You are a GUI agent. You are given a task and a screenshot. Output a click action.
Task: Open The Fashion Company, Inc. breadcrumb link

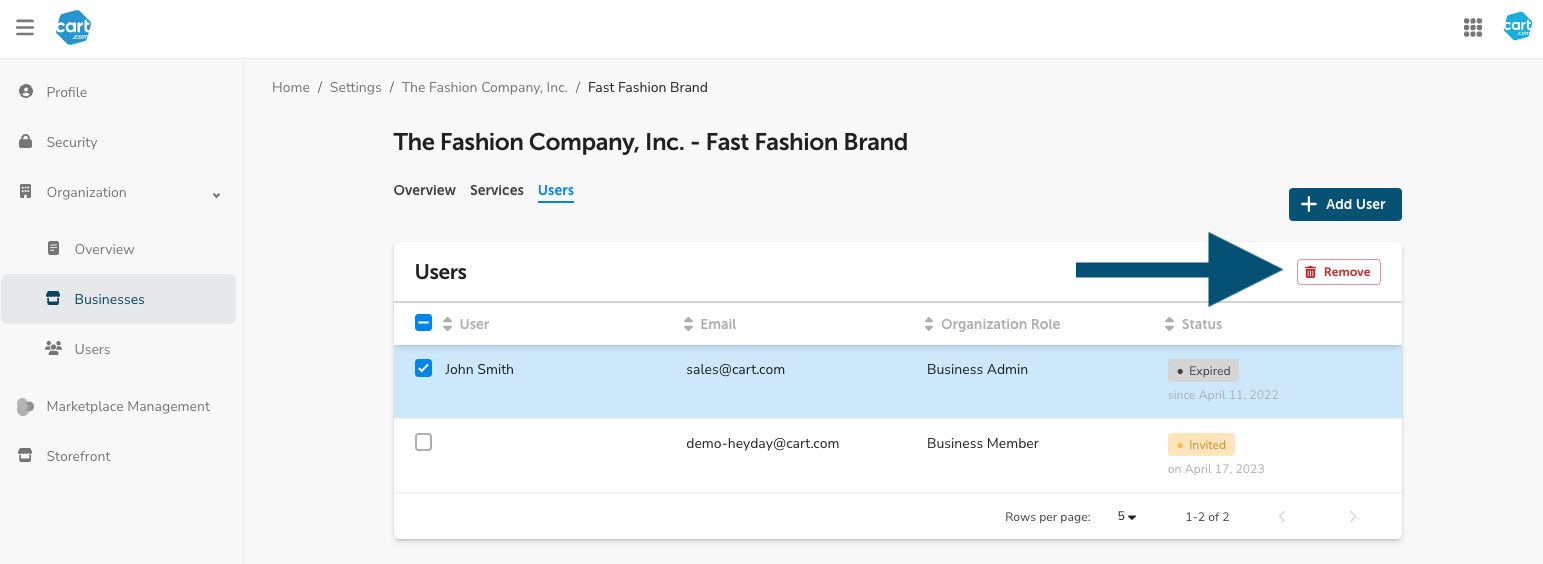(x=484, y=88)
